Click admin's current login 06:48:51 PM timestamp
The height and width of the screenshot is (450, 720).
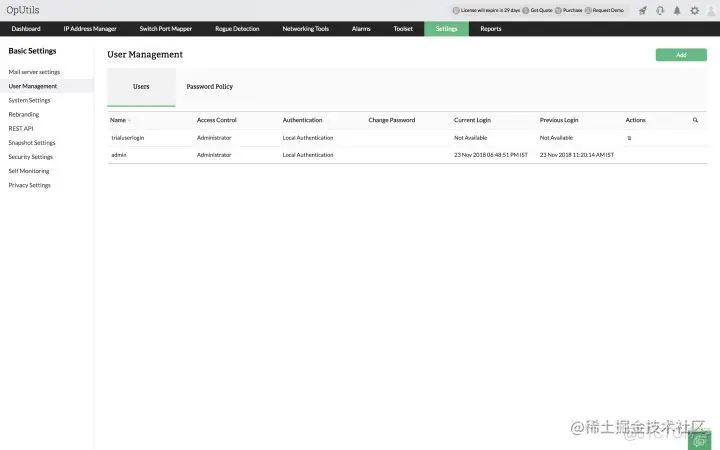pos(491,155)
